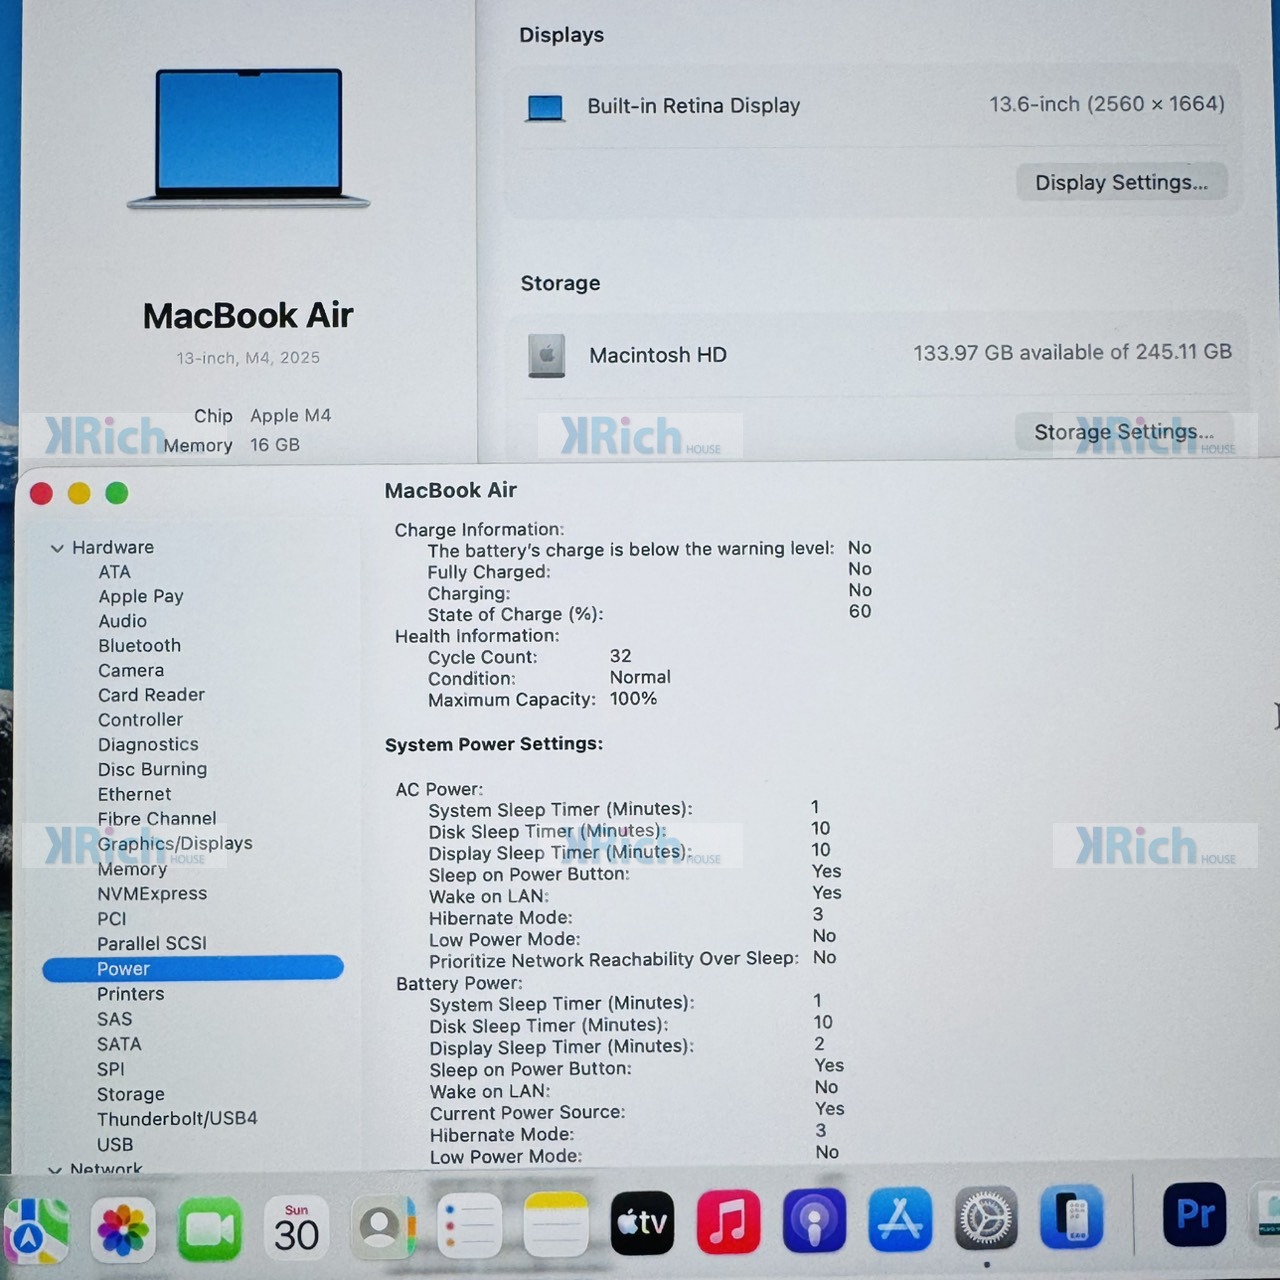Select Bluetooth in the sidebar
The image size is (1280, 1280).
tap(139, 646)
